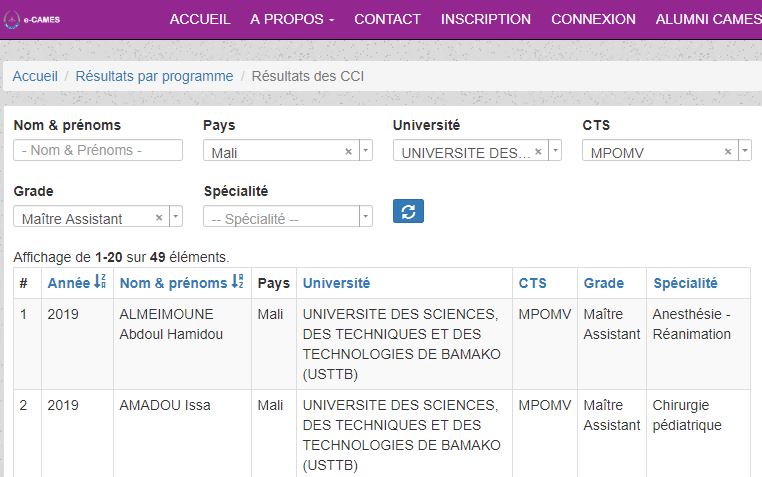Open the Spécialité dropdown
The height and width of the screenshot is (477, 762).
[287, 218]
